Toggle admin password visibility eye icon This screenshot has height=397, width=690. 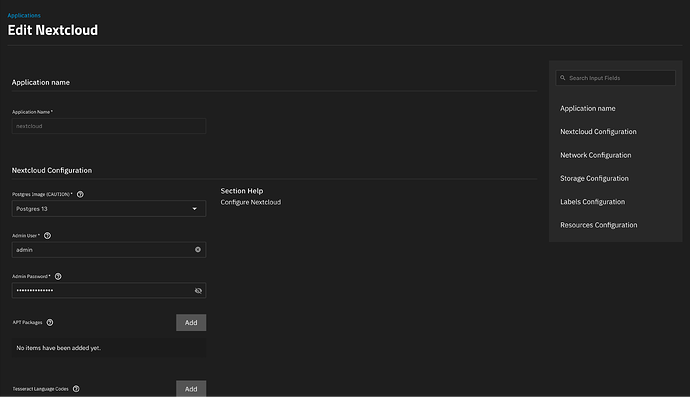point(198,290)
